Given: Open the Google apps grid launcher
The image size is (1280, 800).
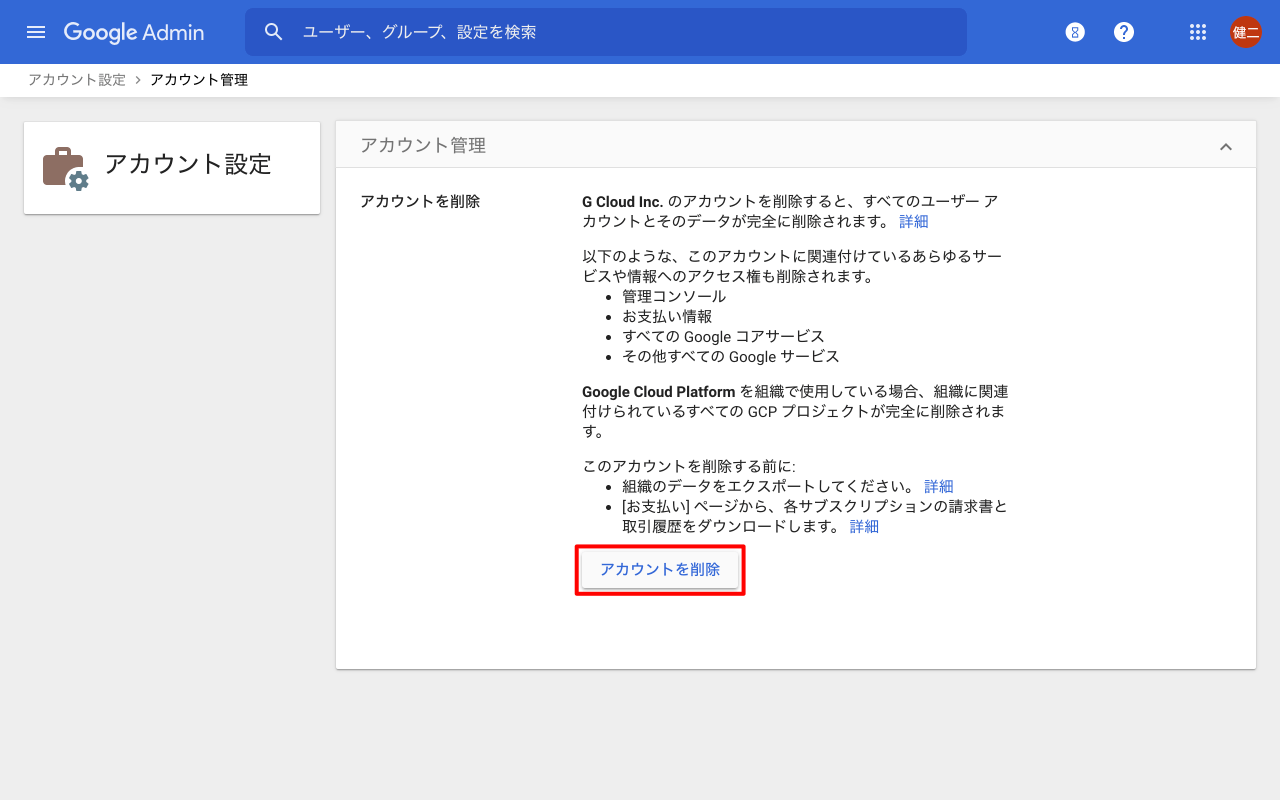Looking at the screenshot, I should 1198,32.
